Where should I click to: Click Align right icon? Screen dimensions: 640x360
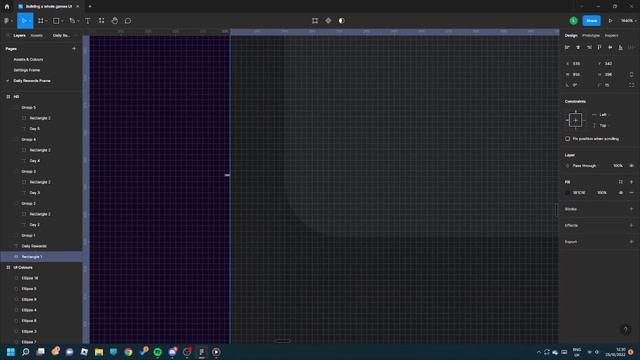[x=589, y=47]
